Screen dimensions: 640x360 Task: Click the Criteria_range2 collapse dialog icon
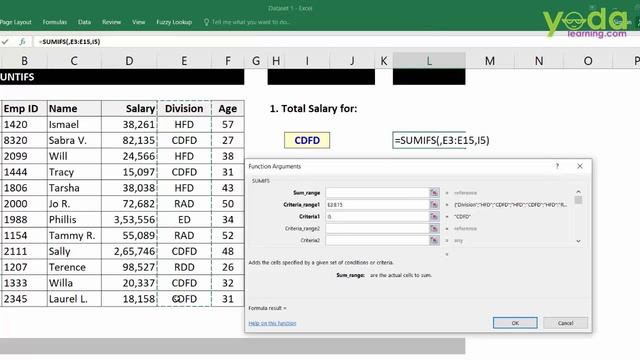coord(434,229)
